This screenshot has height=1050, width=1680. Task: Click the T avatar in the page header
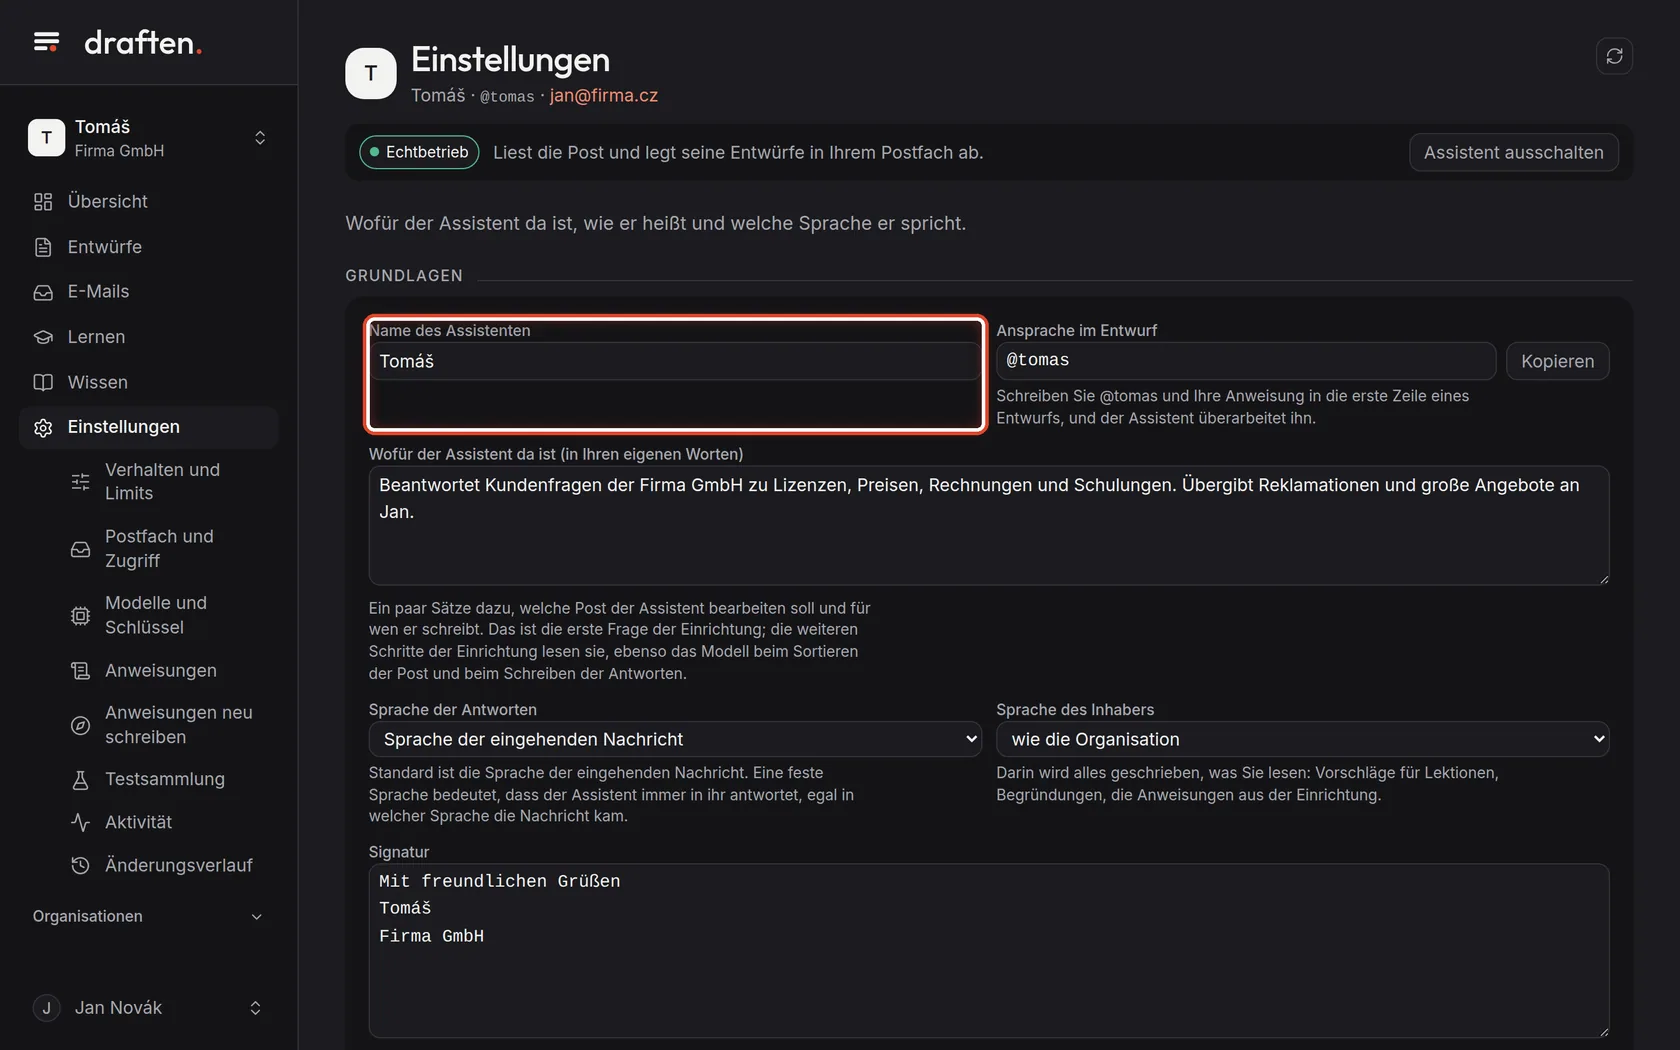point(371,73)
